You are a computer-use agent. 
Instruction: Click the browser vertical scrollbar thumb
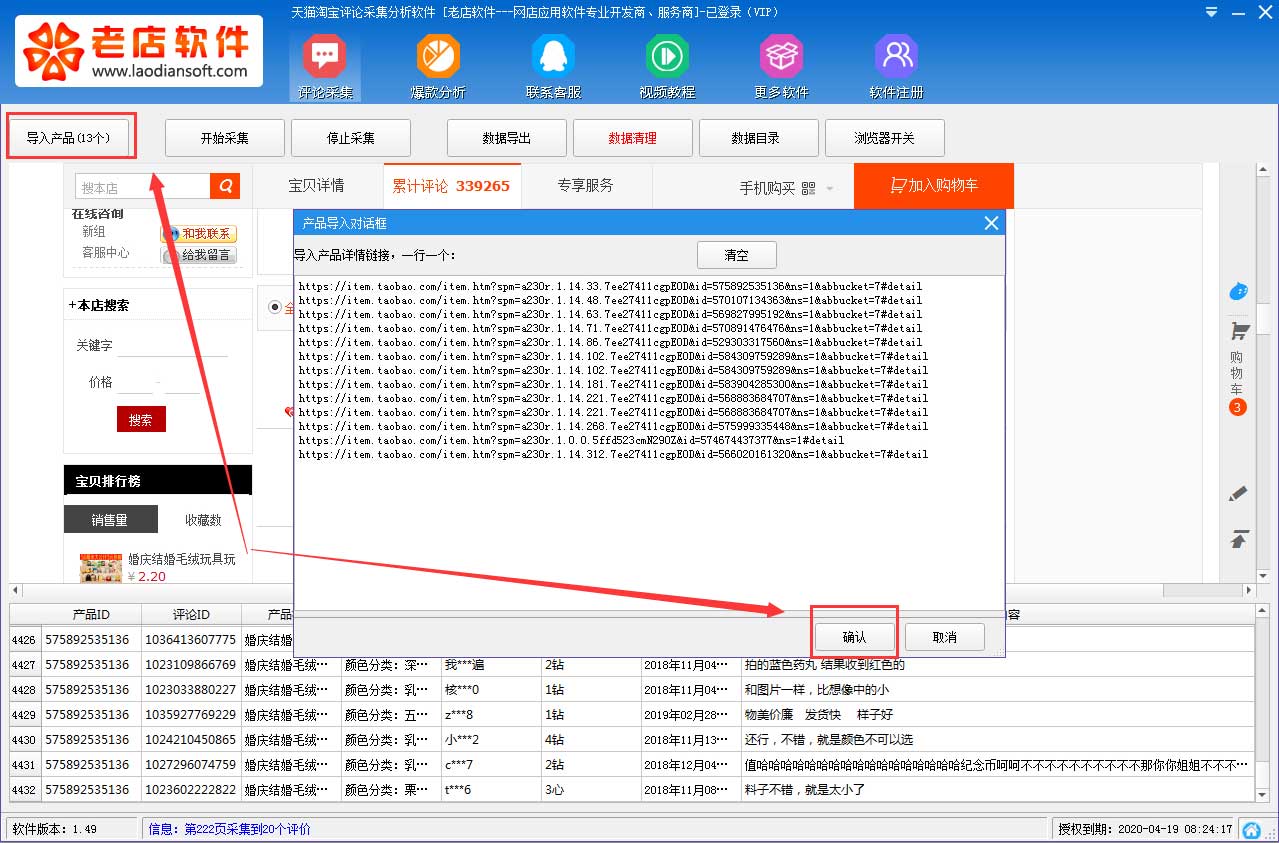(x=1264, y=318)
